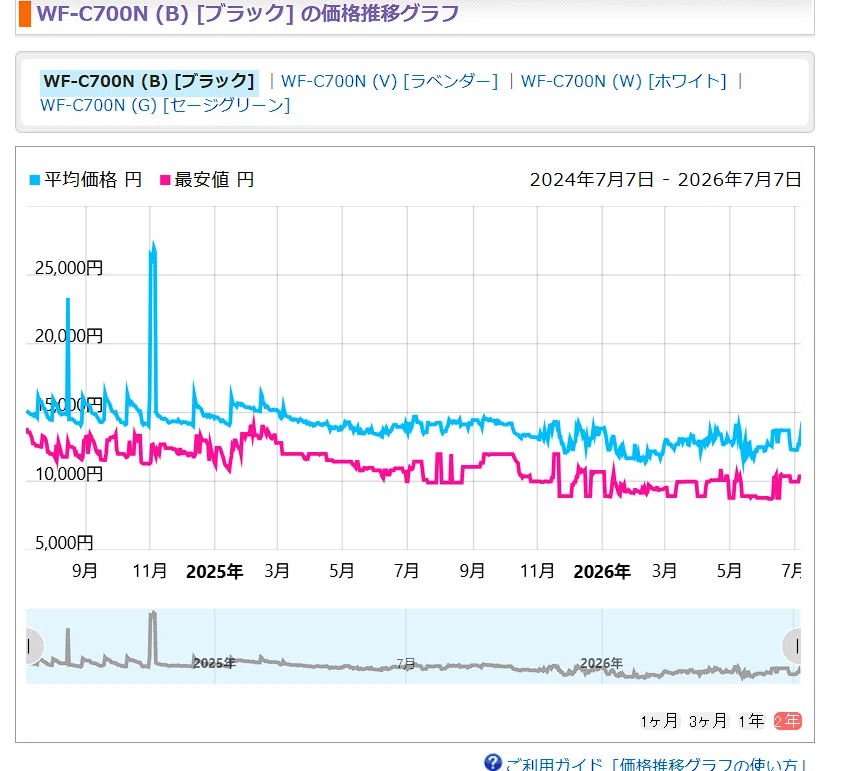Open the 価格推移グラフの使い方 guide link
843x771 pixels.
(657, 764)
